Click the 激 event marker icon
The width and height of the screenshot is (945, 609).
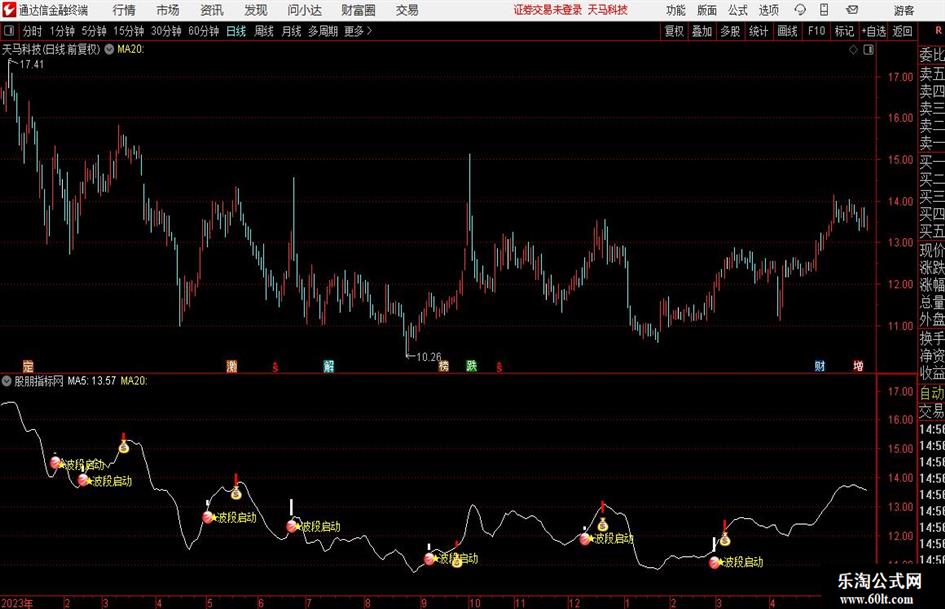tap(231, 365)
